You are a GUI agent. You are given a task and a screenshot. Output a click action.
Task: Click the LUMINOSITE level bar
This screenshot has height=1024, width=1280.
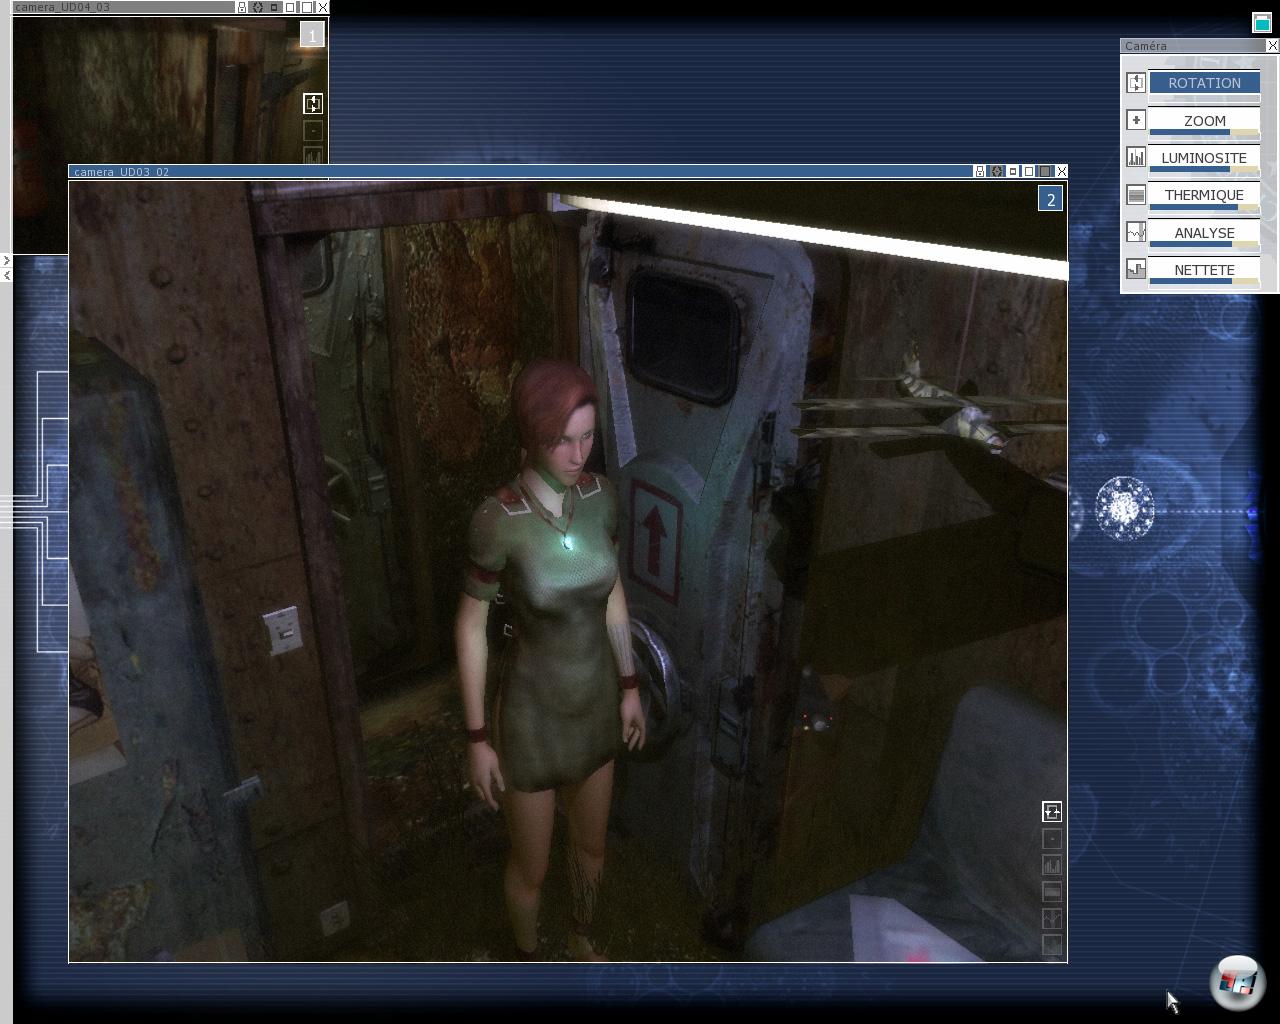1204,170
